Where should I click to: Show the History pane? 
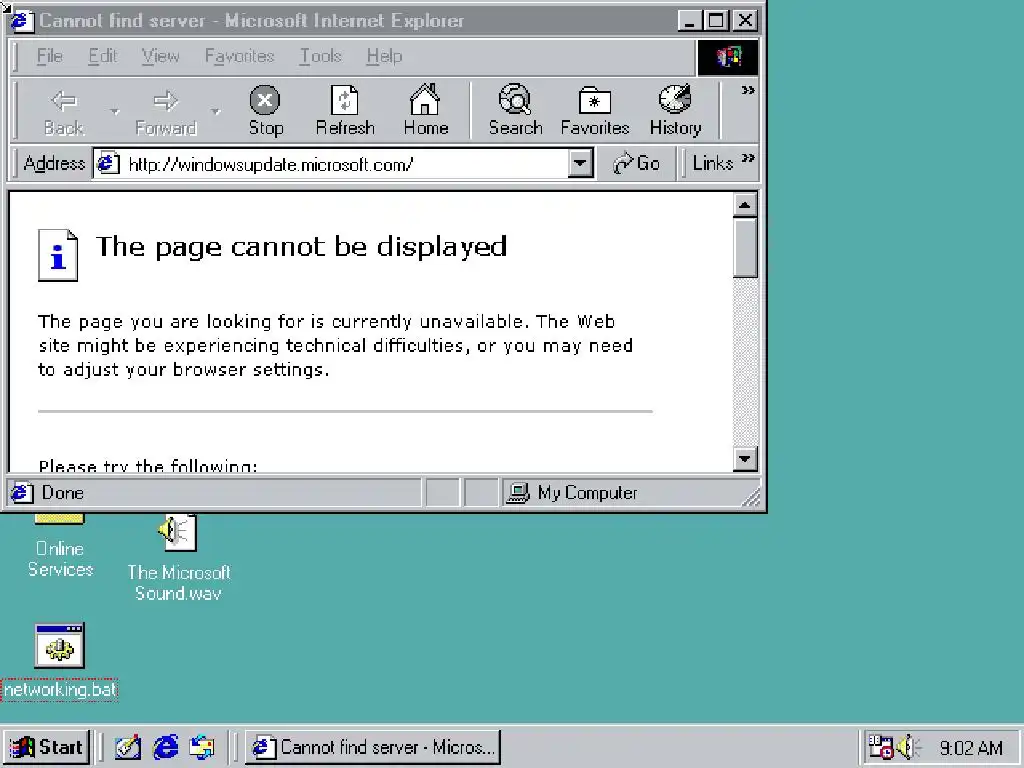click(675, 112)
